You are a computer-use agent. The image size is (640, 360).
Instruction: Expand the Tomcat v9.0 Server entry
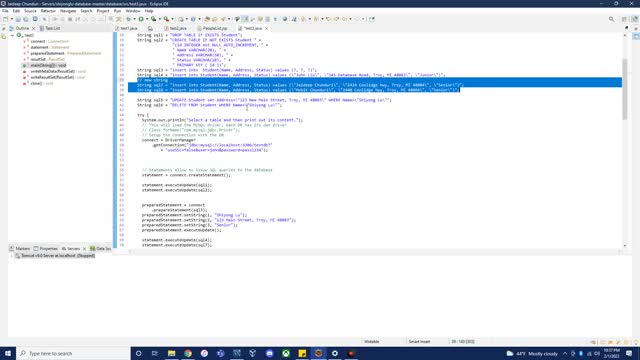pos(11,256)
